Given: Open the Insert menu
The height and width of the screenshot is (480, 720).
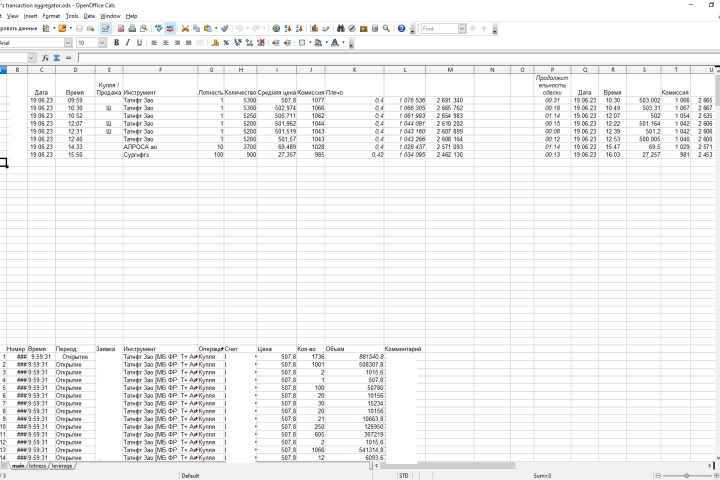Looking at the screenshot, I should click(31, 16).
